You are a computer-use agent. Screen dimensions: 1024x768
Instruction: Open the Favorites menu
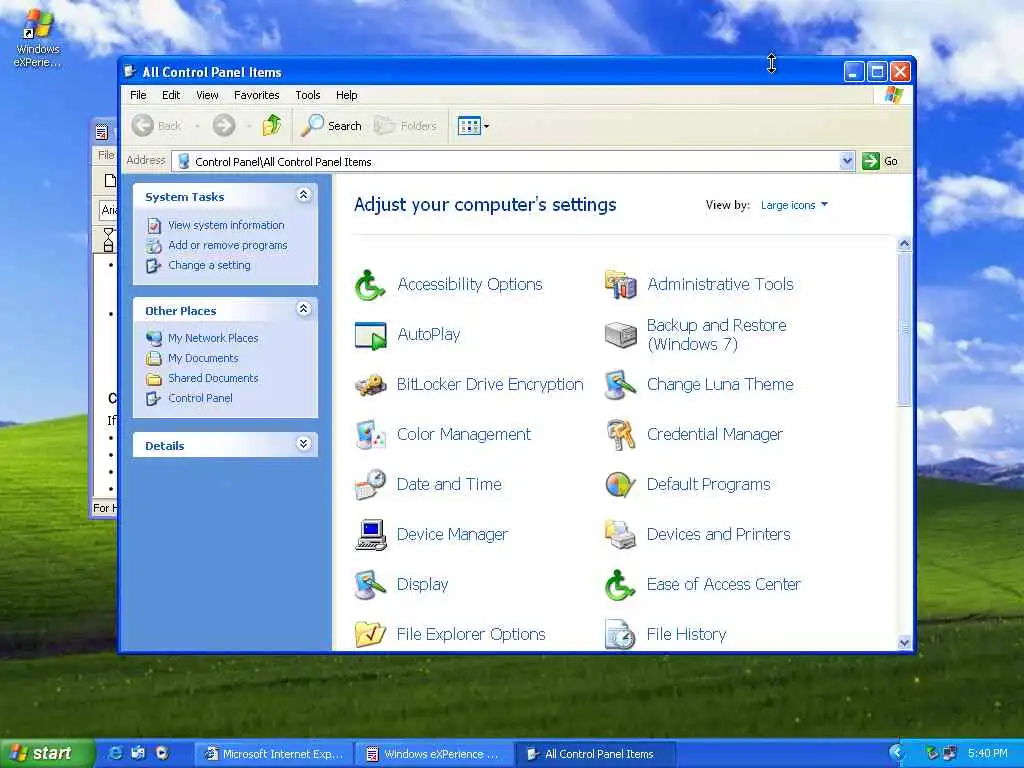257,95
